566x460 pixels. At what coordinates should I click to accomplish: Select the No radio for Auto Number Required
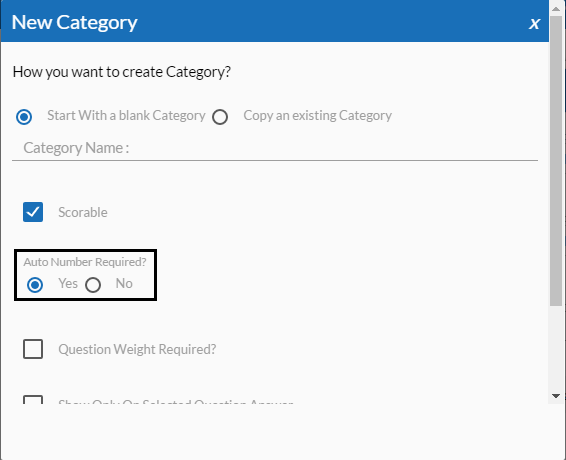[93, 285]
